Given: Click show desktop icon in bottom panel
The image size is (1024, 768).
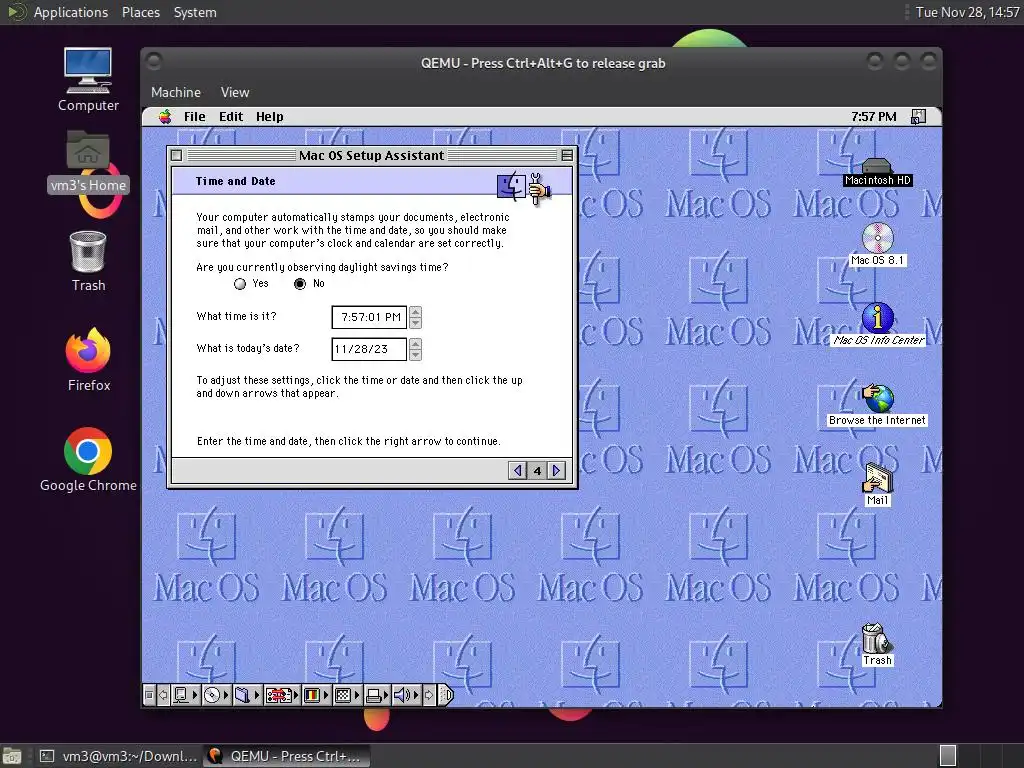Looking at the screenshot, I should (x=12, y=756).
